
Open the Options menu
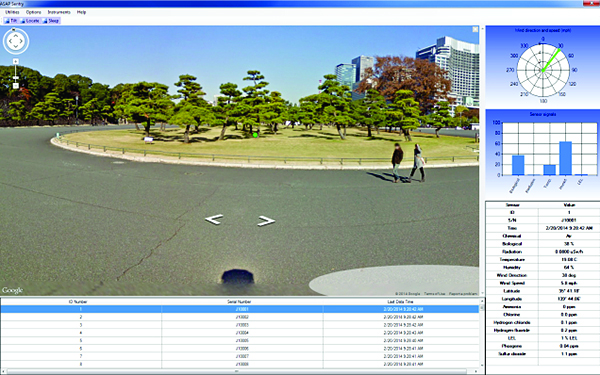[x=34, y=12]
